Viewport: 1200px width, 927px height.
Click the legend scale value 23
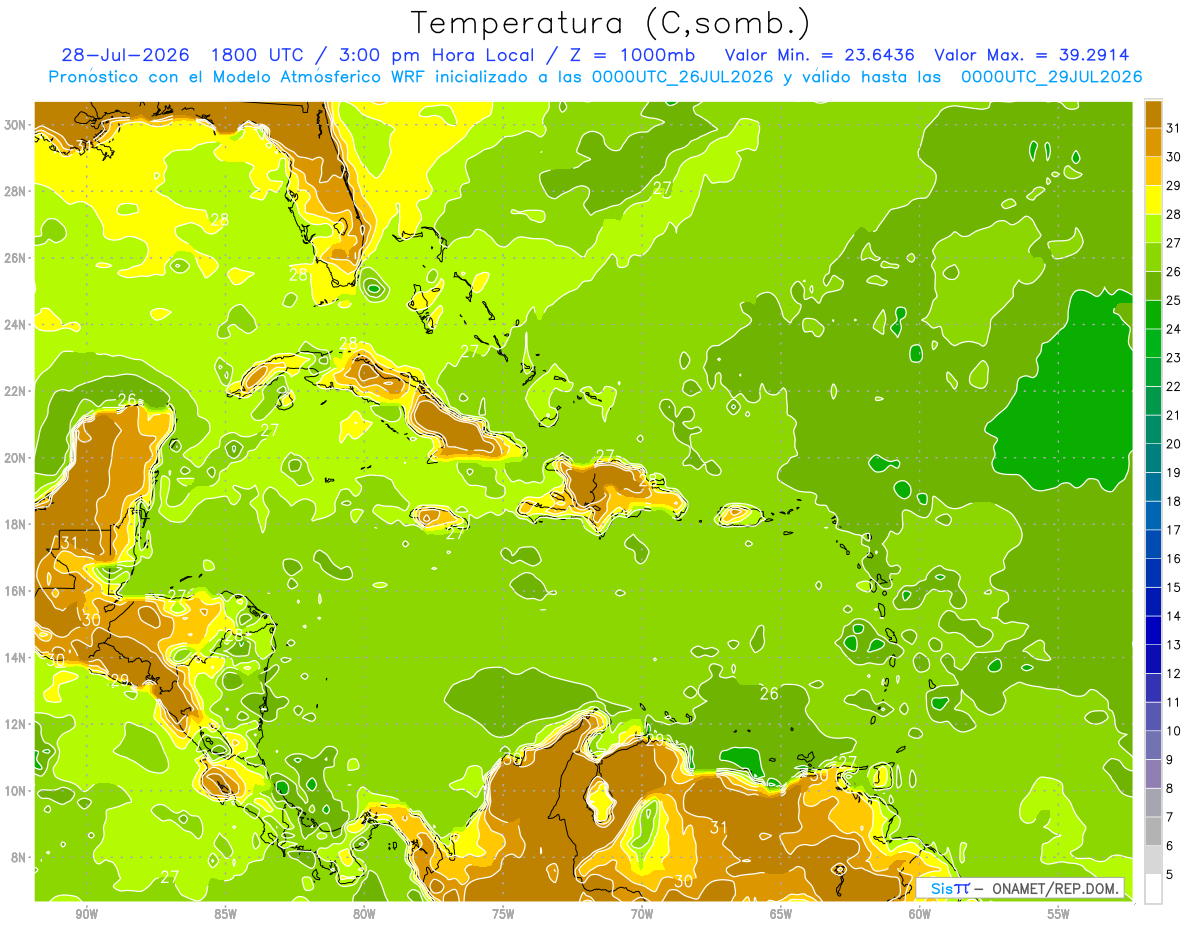point(1174,358)
